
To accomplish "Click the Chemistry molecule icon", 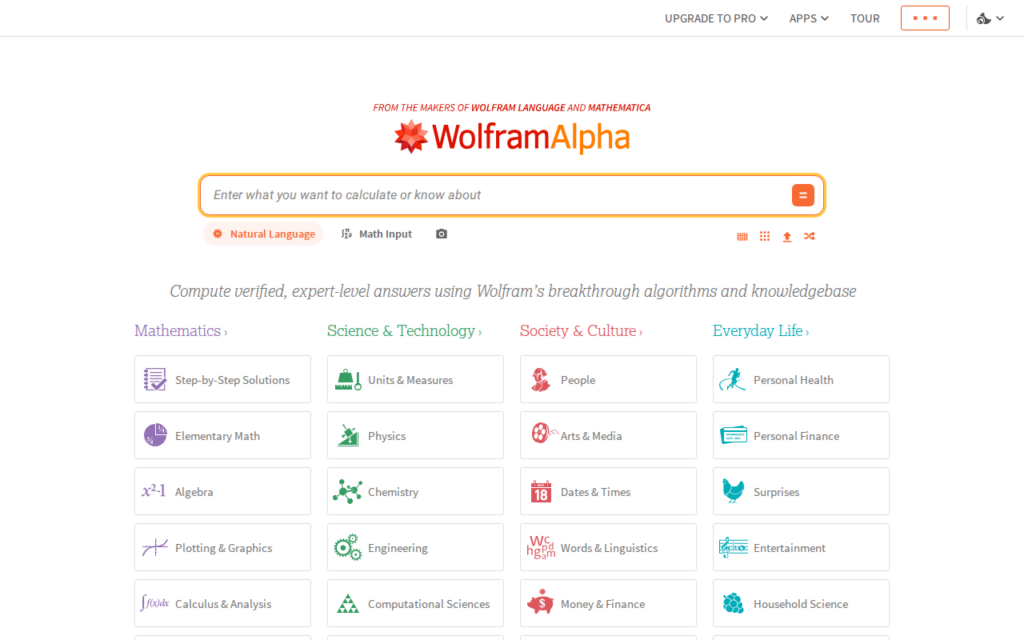I will (347, 491).
